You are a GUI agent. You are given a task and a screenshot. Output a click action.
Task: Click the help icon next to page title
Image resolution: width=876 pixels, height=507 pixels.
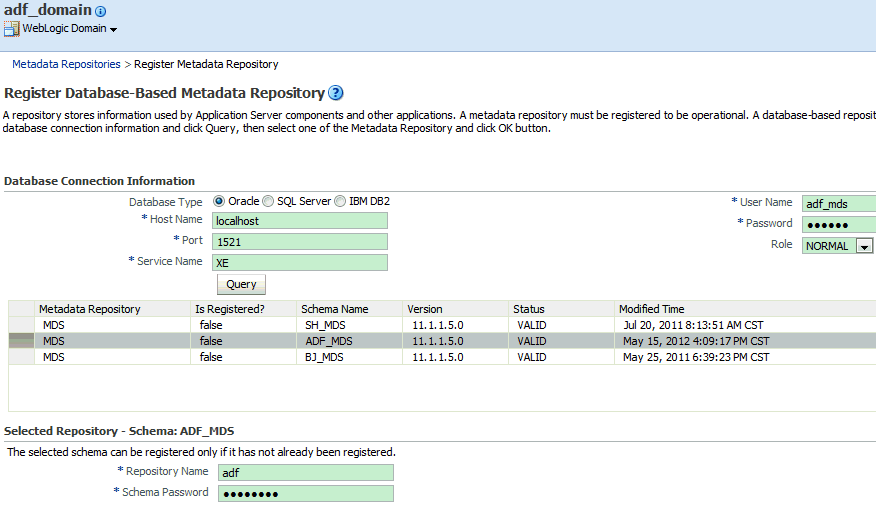(336, 93)
